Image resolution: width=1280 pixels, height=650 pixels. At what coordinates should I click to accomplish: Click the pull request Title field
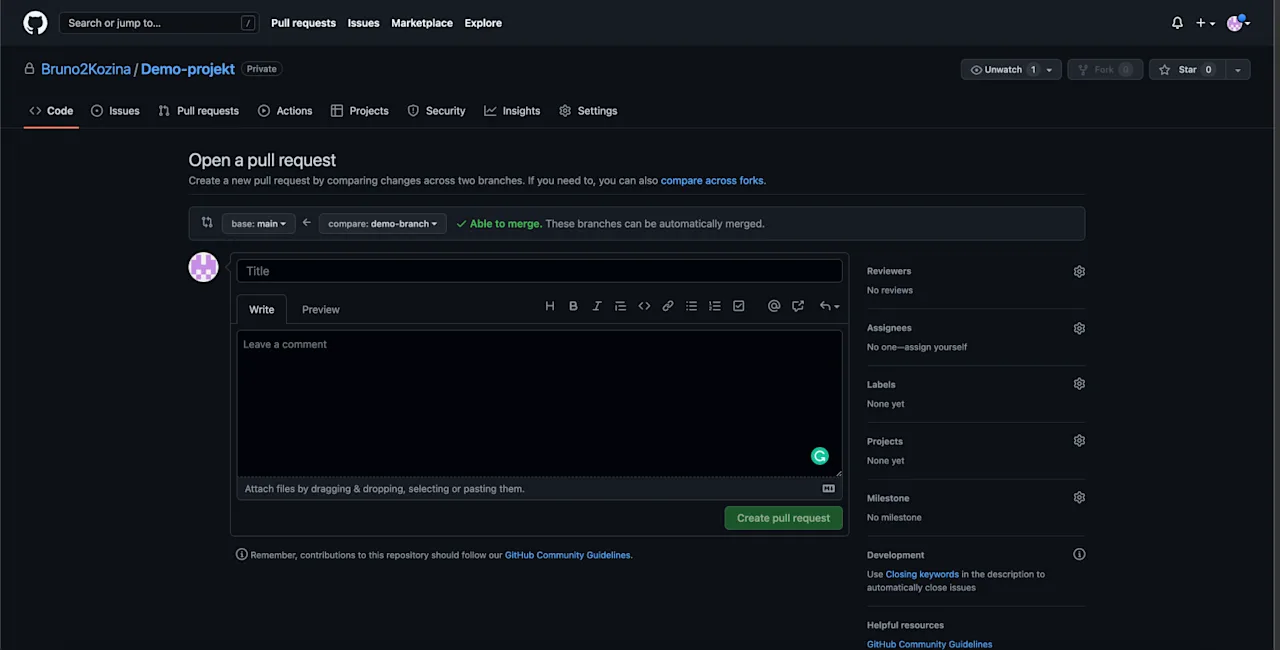point(540,271)
